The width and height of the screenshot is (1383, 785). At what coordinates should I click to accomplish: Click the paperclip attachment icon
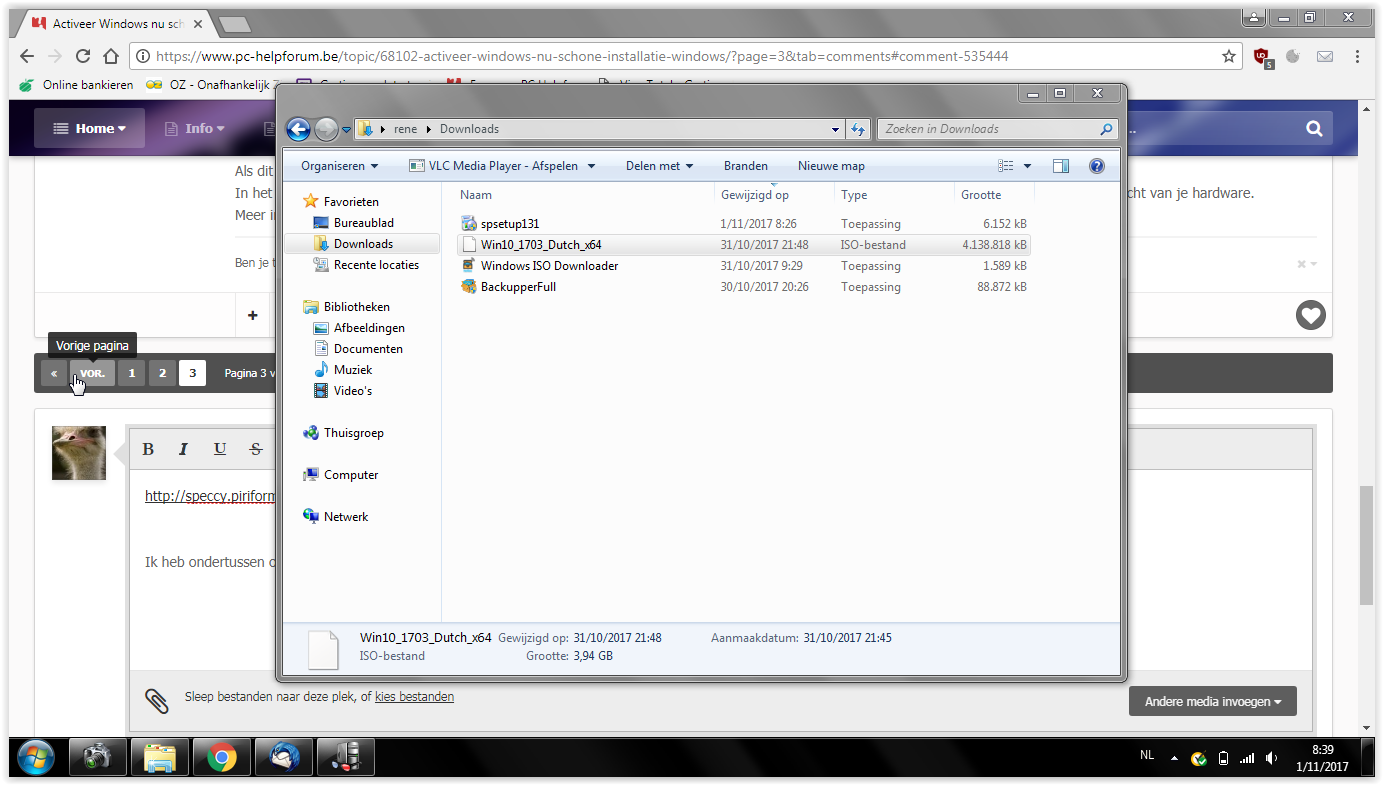(156, 700)
